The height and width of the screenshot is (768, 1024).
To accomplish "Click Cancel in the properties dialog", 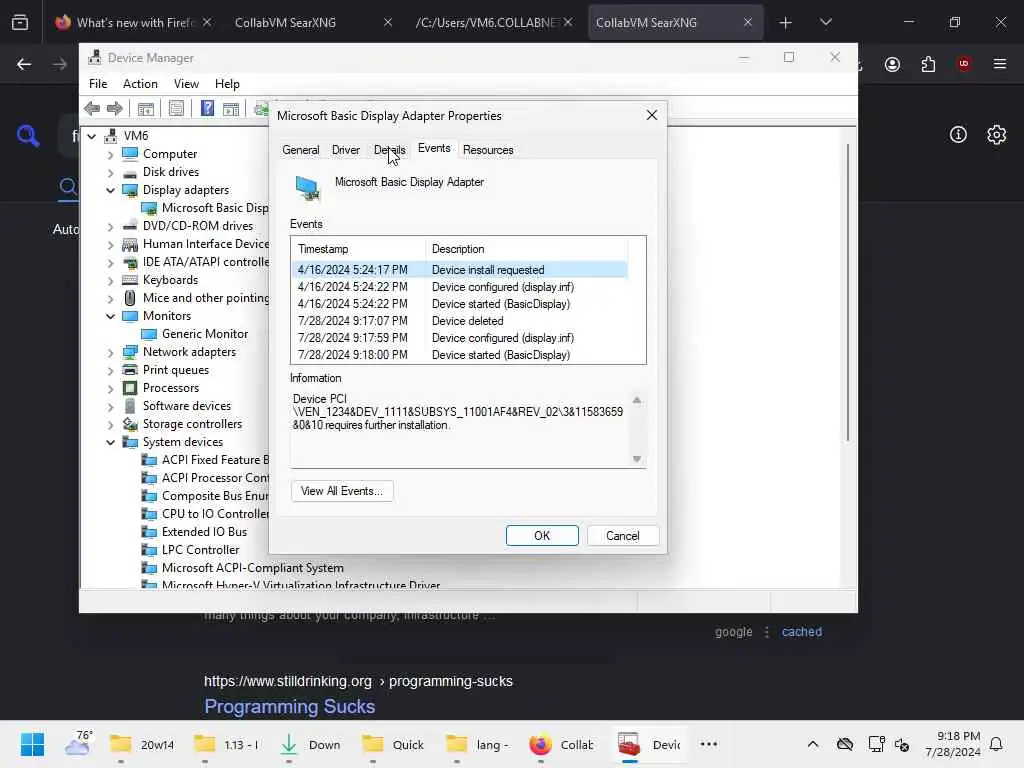I will (x=622, y=536).
